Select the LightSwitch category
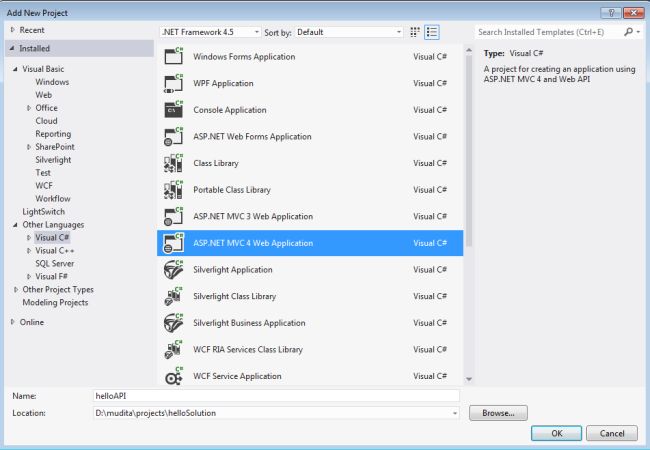The height and width of the screenshot is (450, 650). click(44, 211)
